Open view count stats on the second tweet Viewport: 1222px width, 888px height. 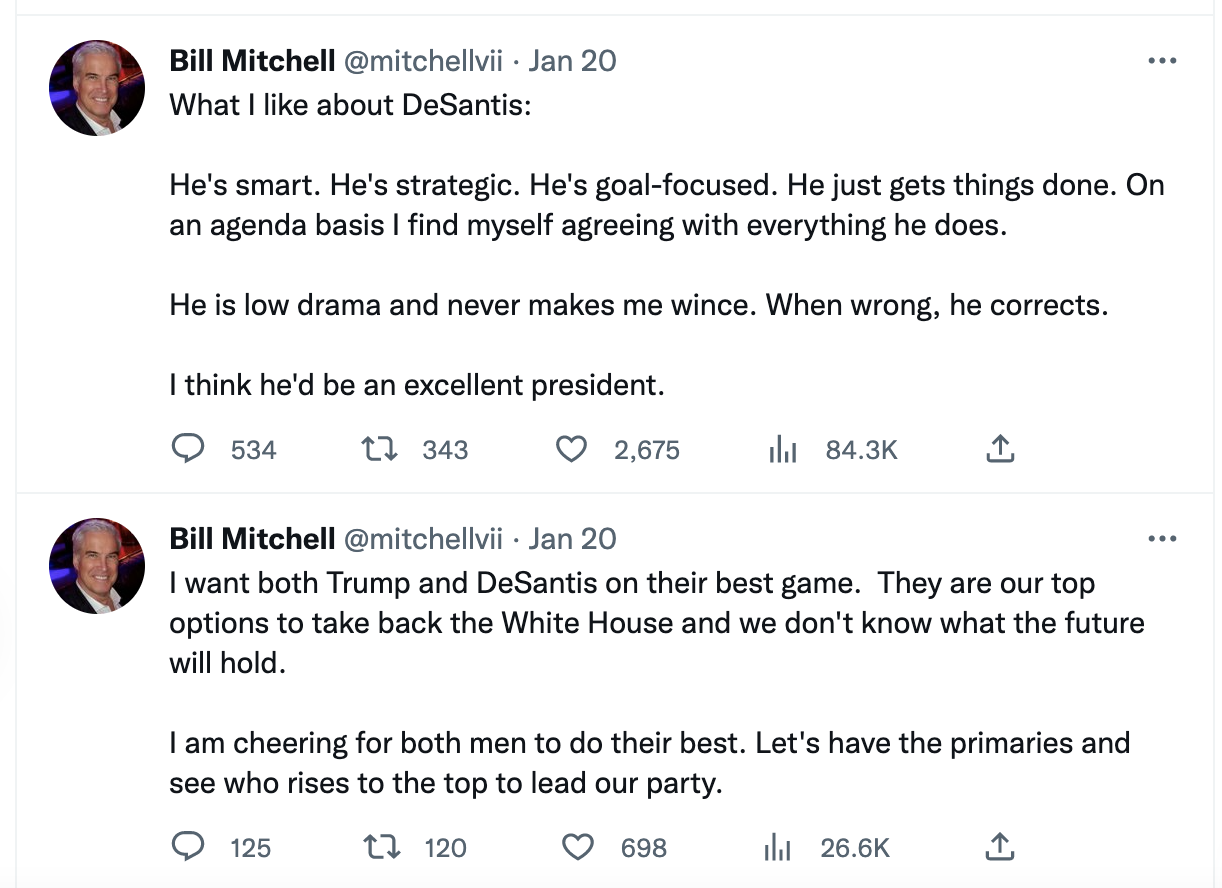coord(777,847)
